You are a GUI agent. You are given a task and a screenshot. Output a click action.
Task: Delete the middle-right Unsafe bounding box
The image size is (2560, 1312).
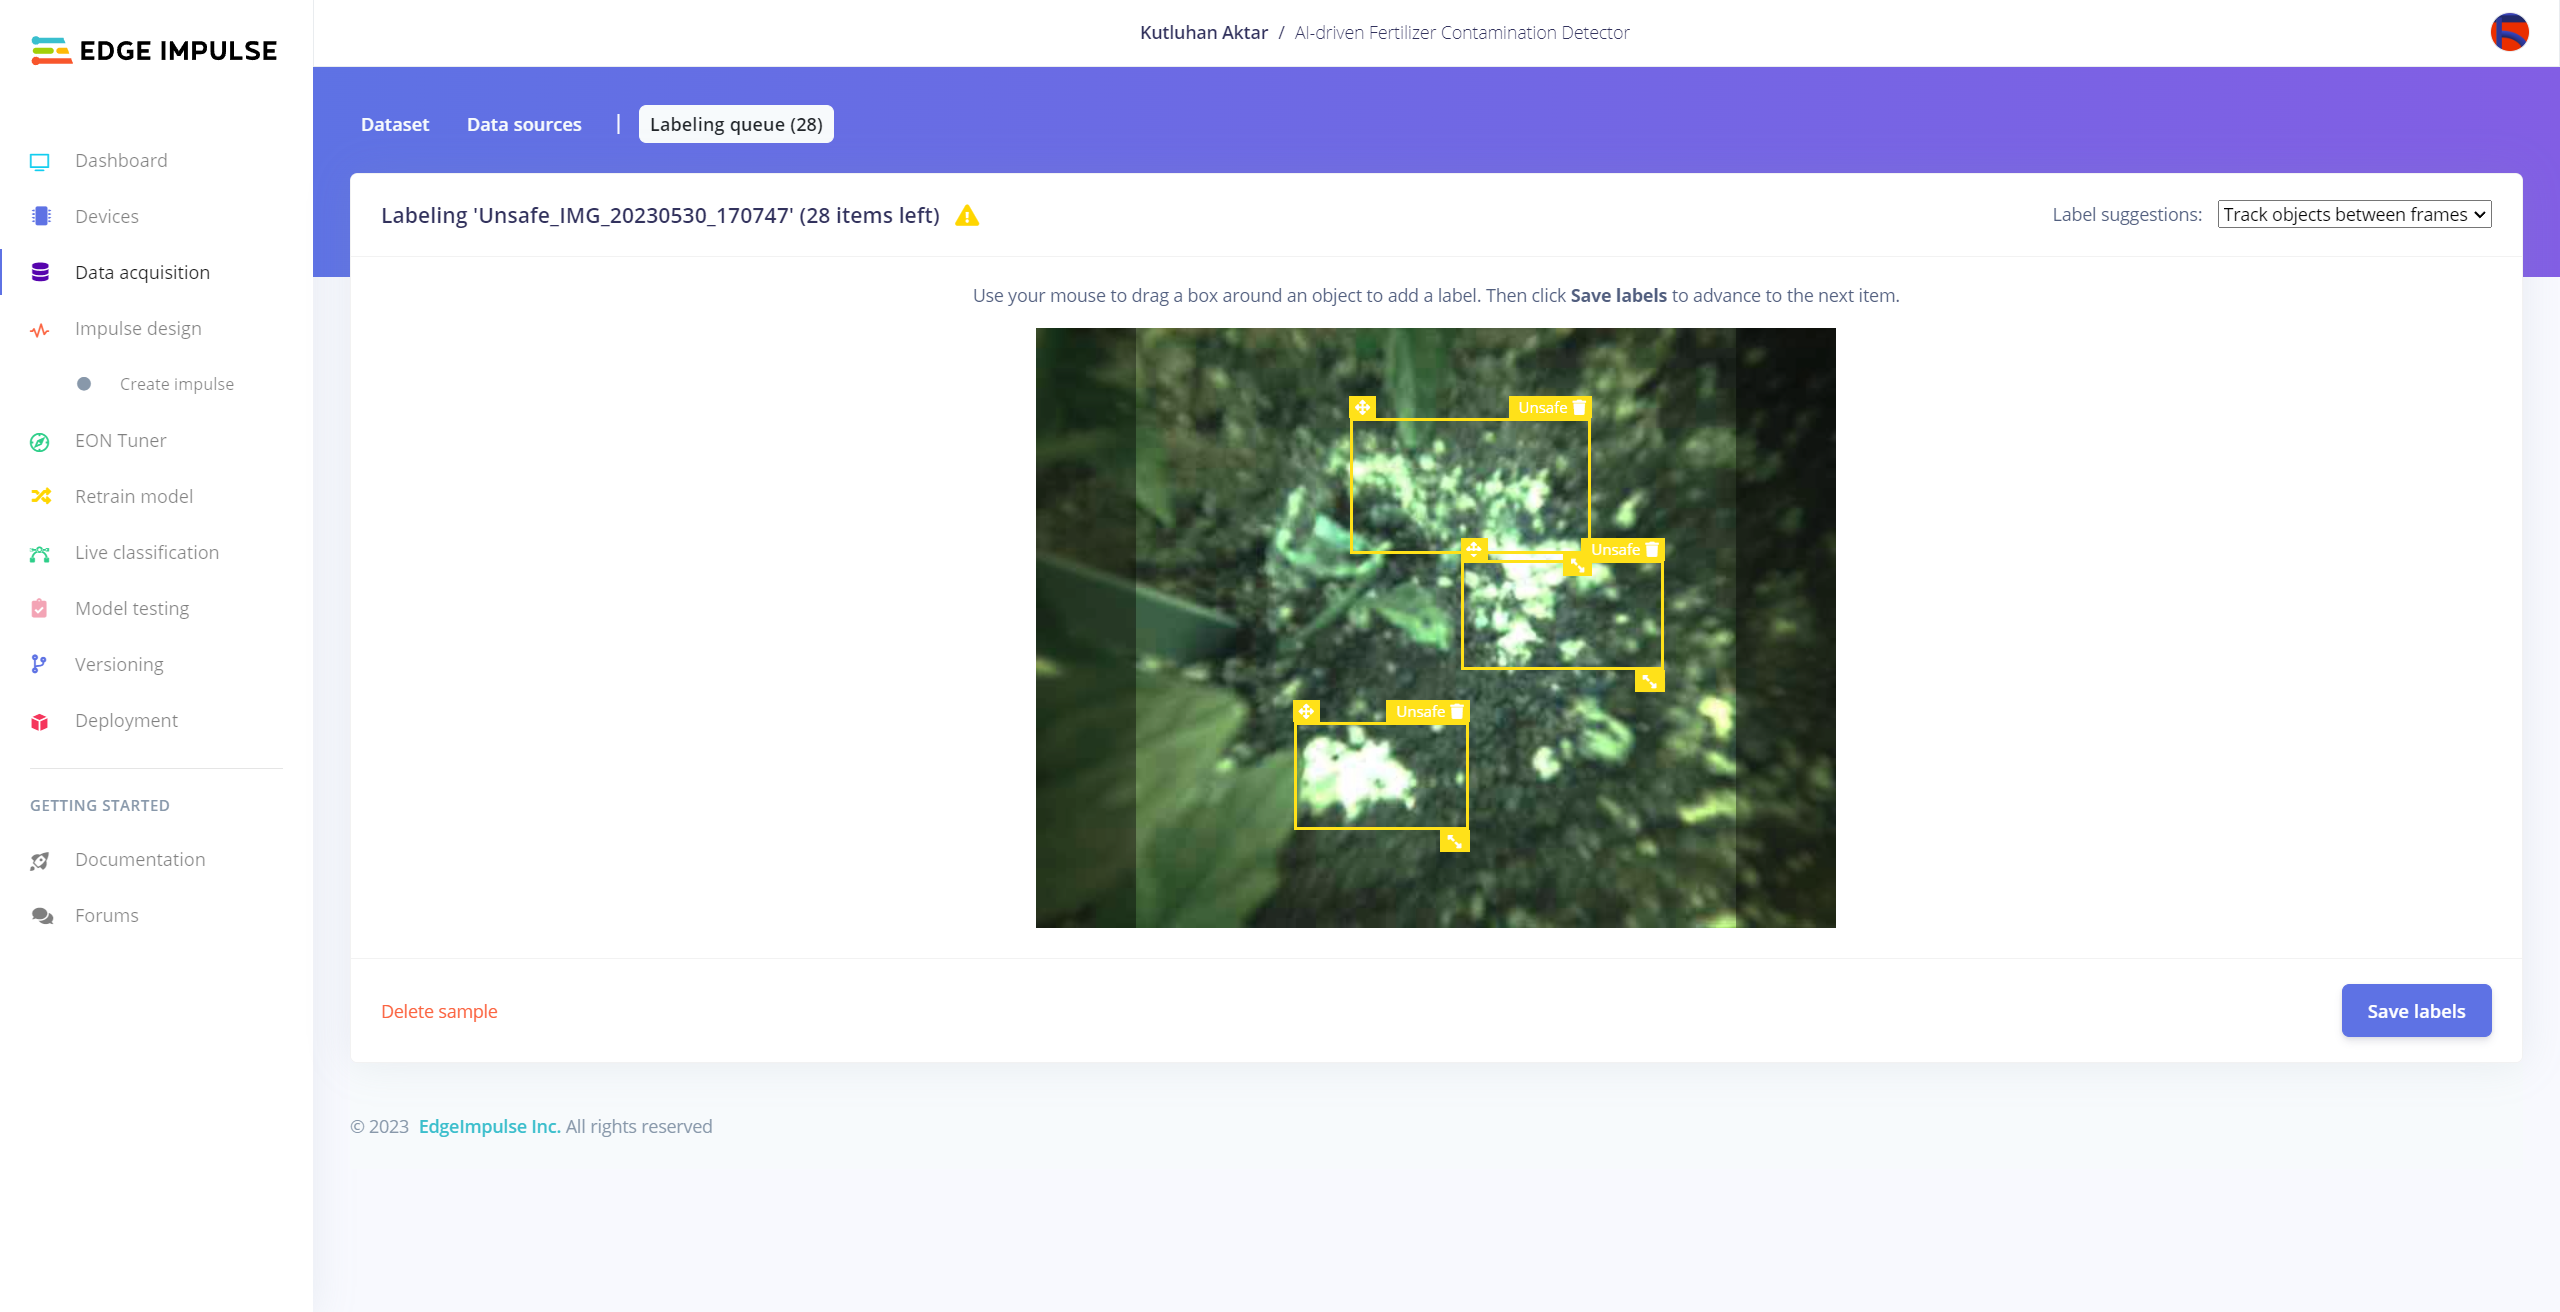[x=1652, y=550]
